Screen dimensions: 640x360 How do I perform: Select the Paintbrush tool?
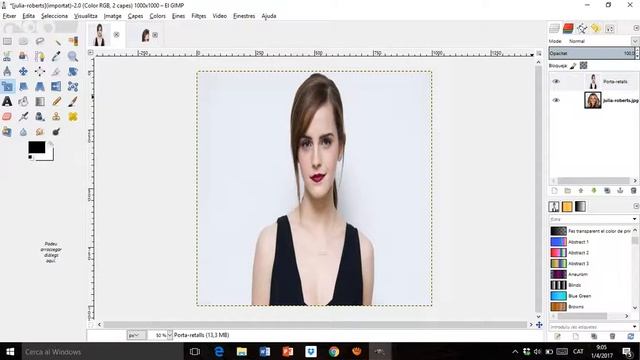point(73,101)
